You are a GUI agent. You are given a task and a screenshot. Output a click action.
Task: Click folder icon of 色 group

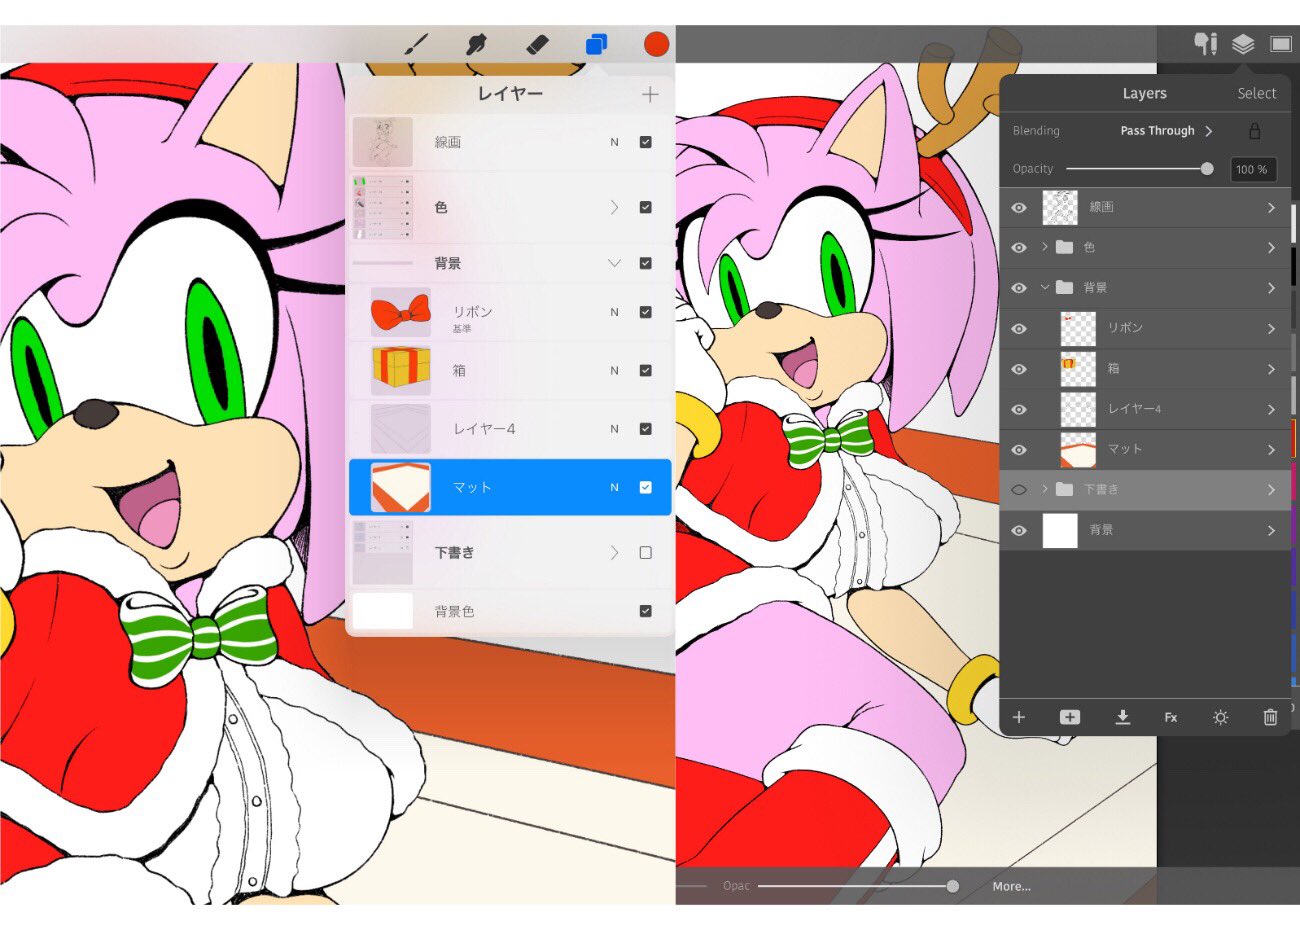[x=1064, y=247]
